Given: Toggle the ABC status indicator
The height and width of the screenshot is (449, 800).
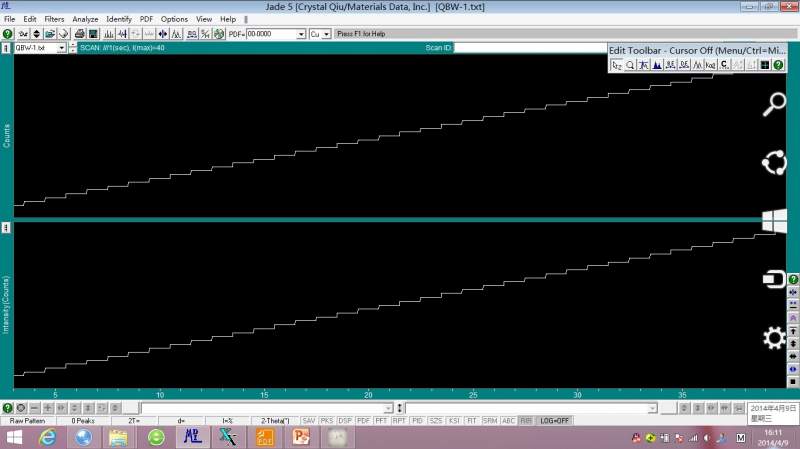Looking at the screenshot, I should [508, 421].
